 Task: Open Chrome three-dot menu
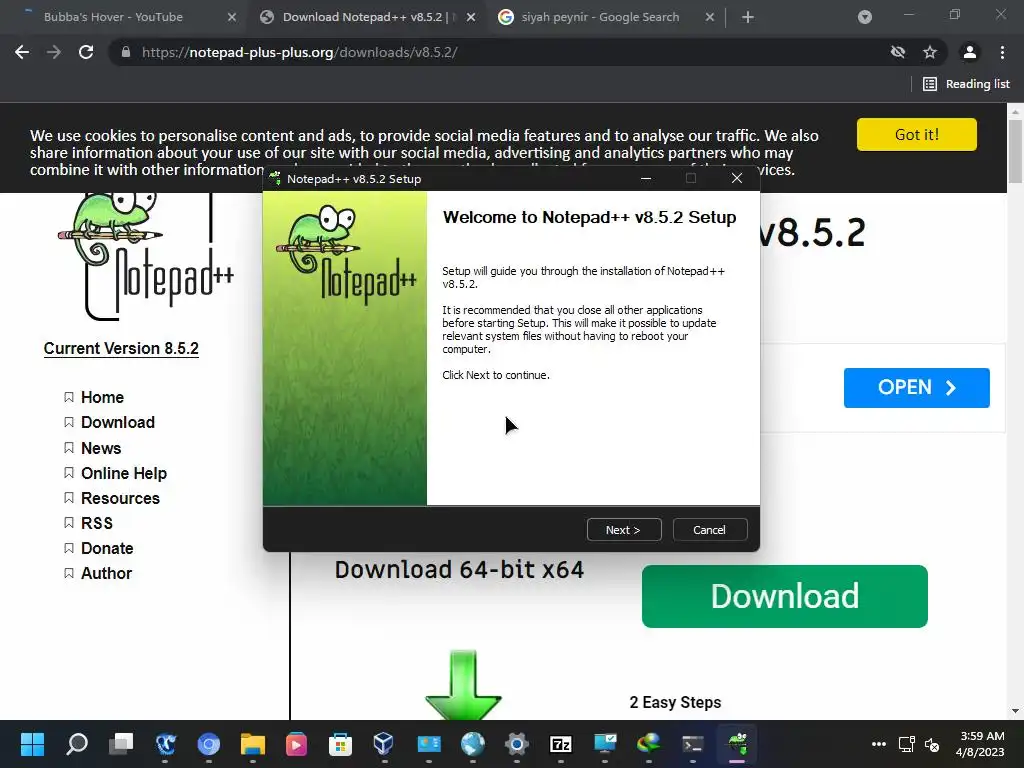pos(1002,52)
